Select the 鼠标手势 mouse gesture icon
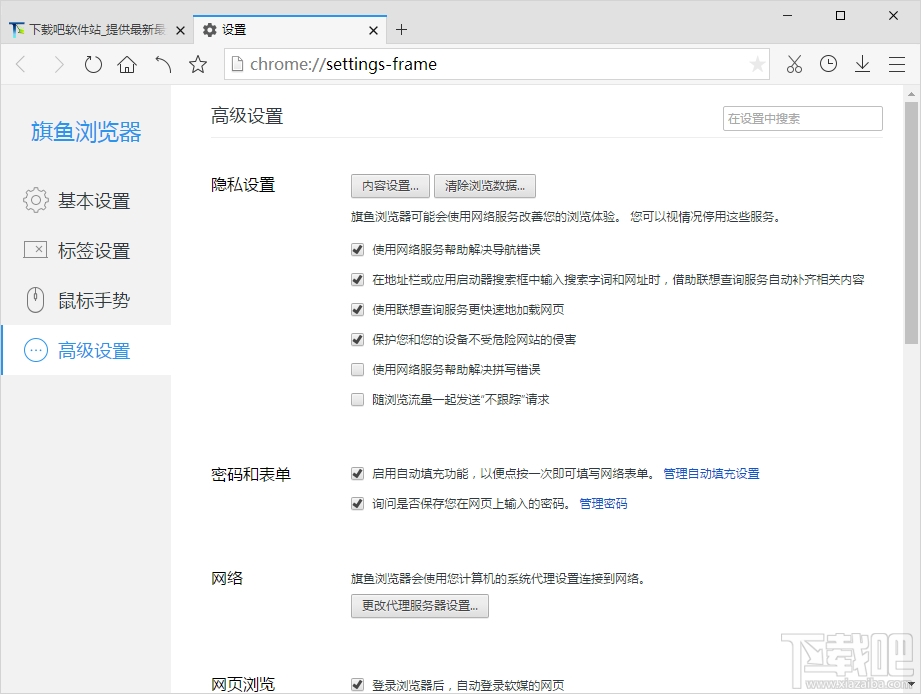Screen dimensions: 921x694 [x=35, y=300]
